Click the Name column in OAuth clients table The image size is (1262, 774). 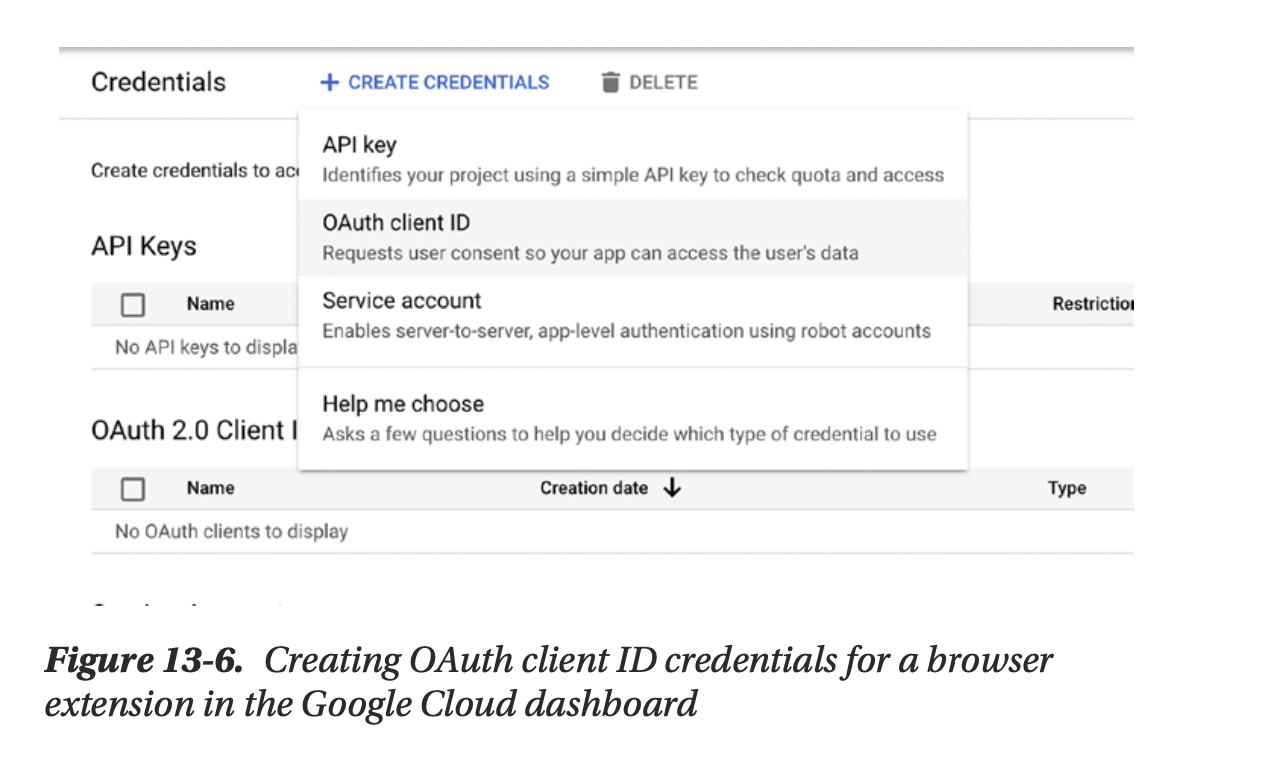point(210,488)
